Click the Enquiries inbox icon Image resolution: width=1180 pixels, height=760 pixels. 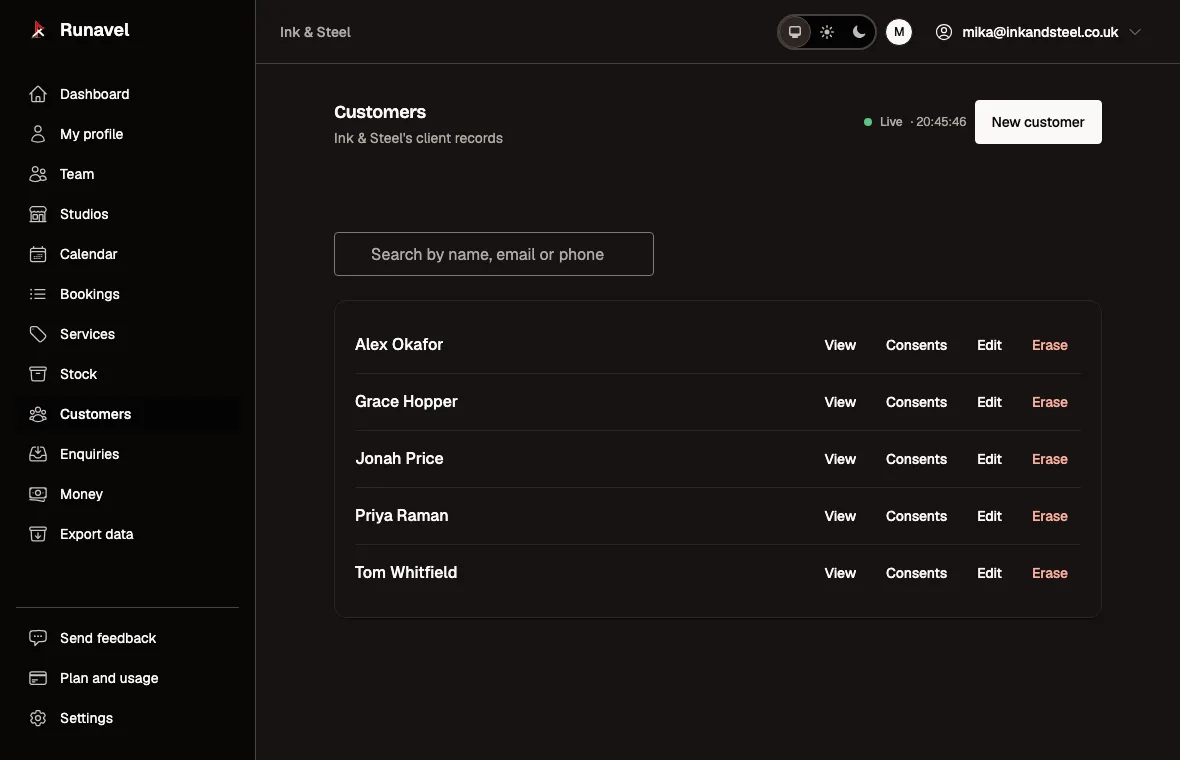pos(38,454)
